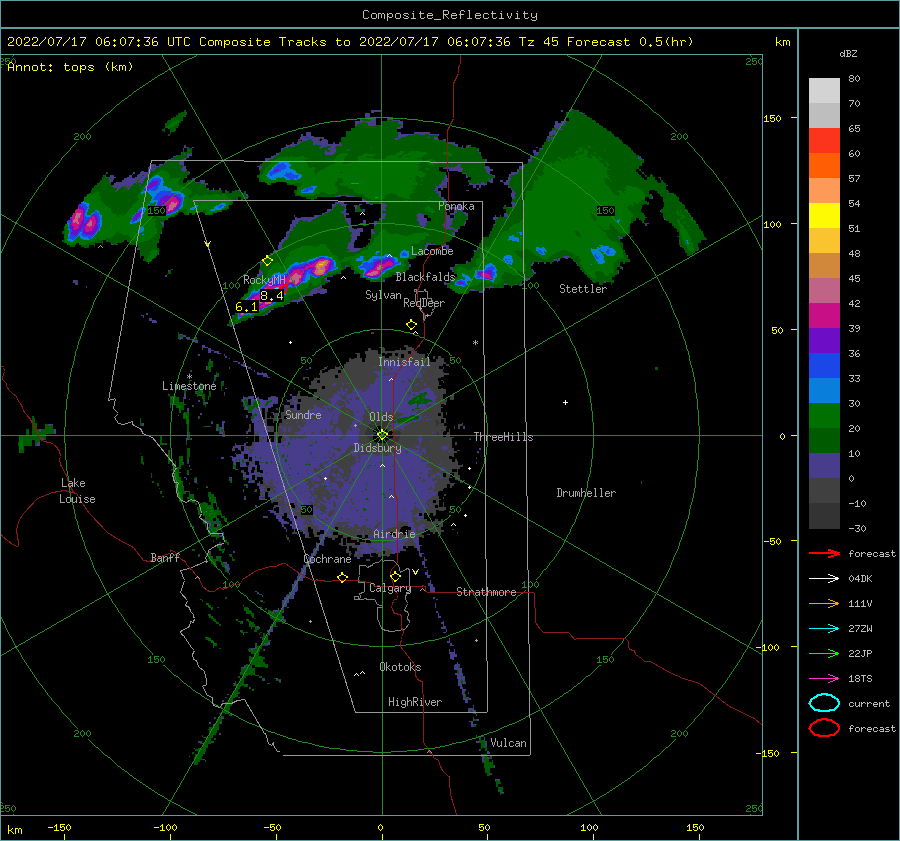This screenshot has height=841, width=900.
Task: Click the Lake Louise label
Action: [x=77, y=491]
